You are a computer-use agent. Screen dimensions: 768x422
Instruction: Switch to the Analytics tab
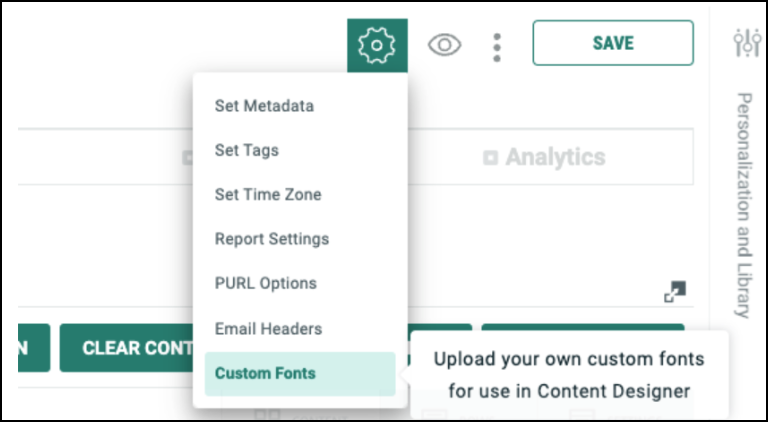coord(555,158)
